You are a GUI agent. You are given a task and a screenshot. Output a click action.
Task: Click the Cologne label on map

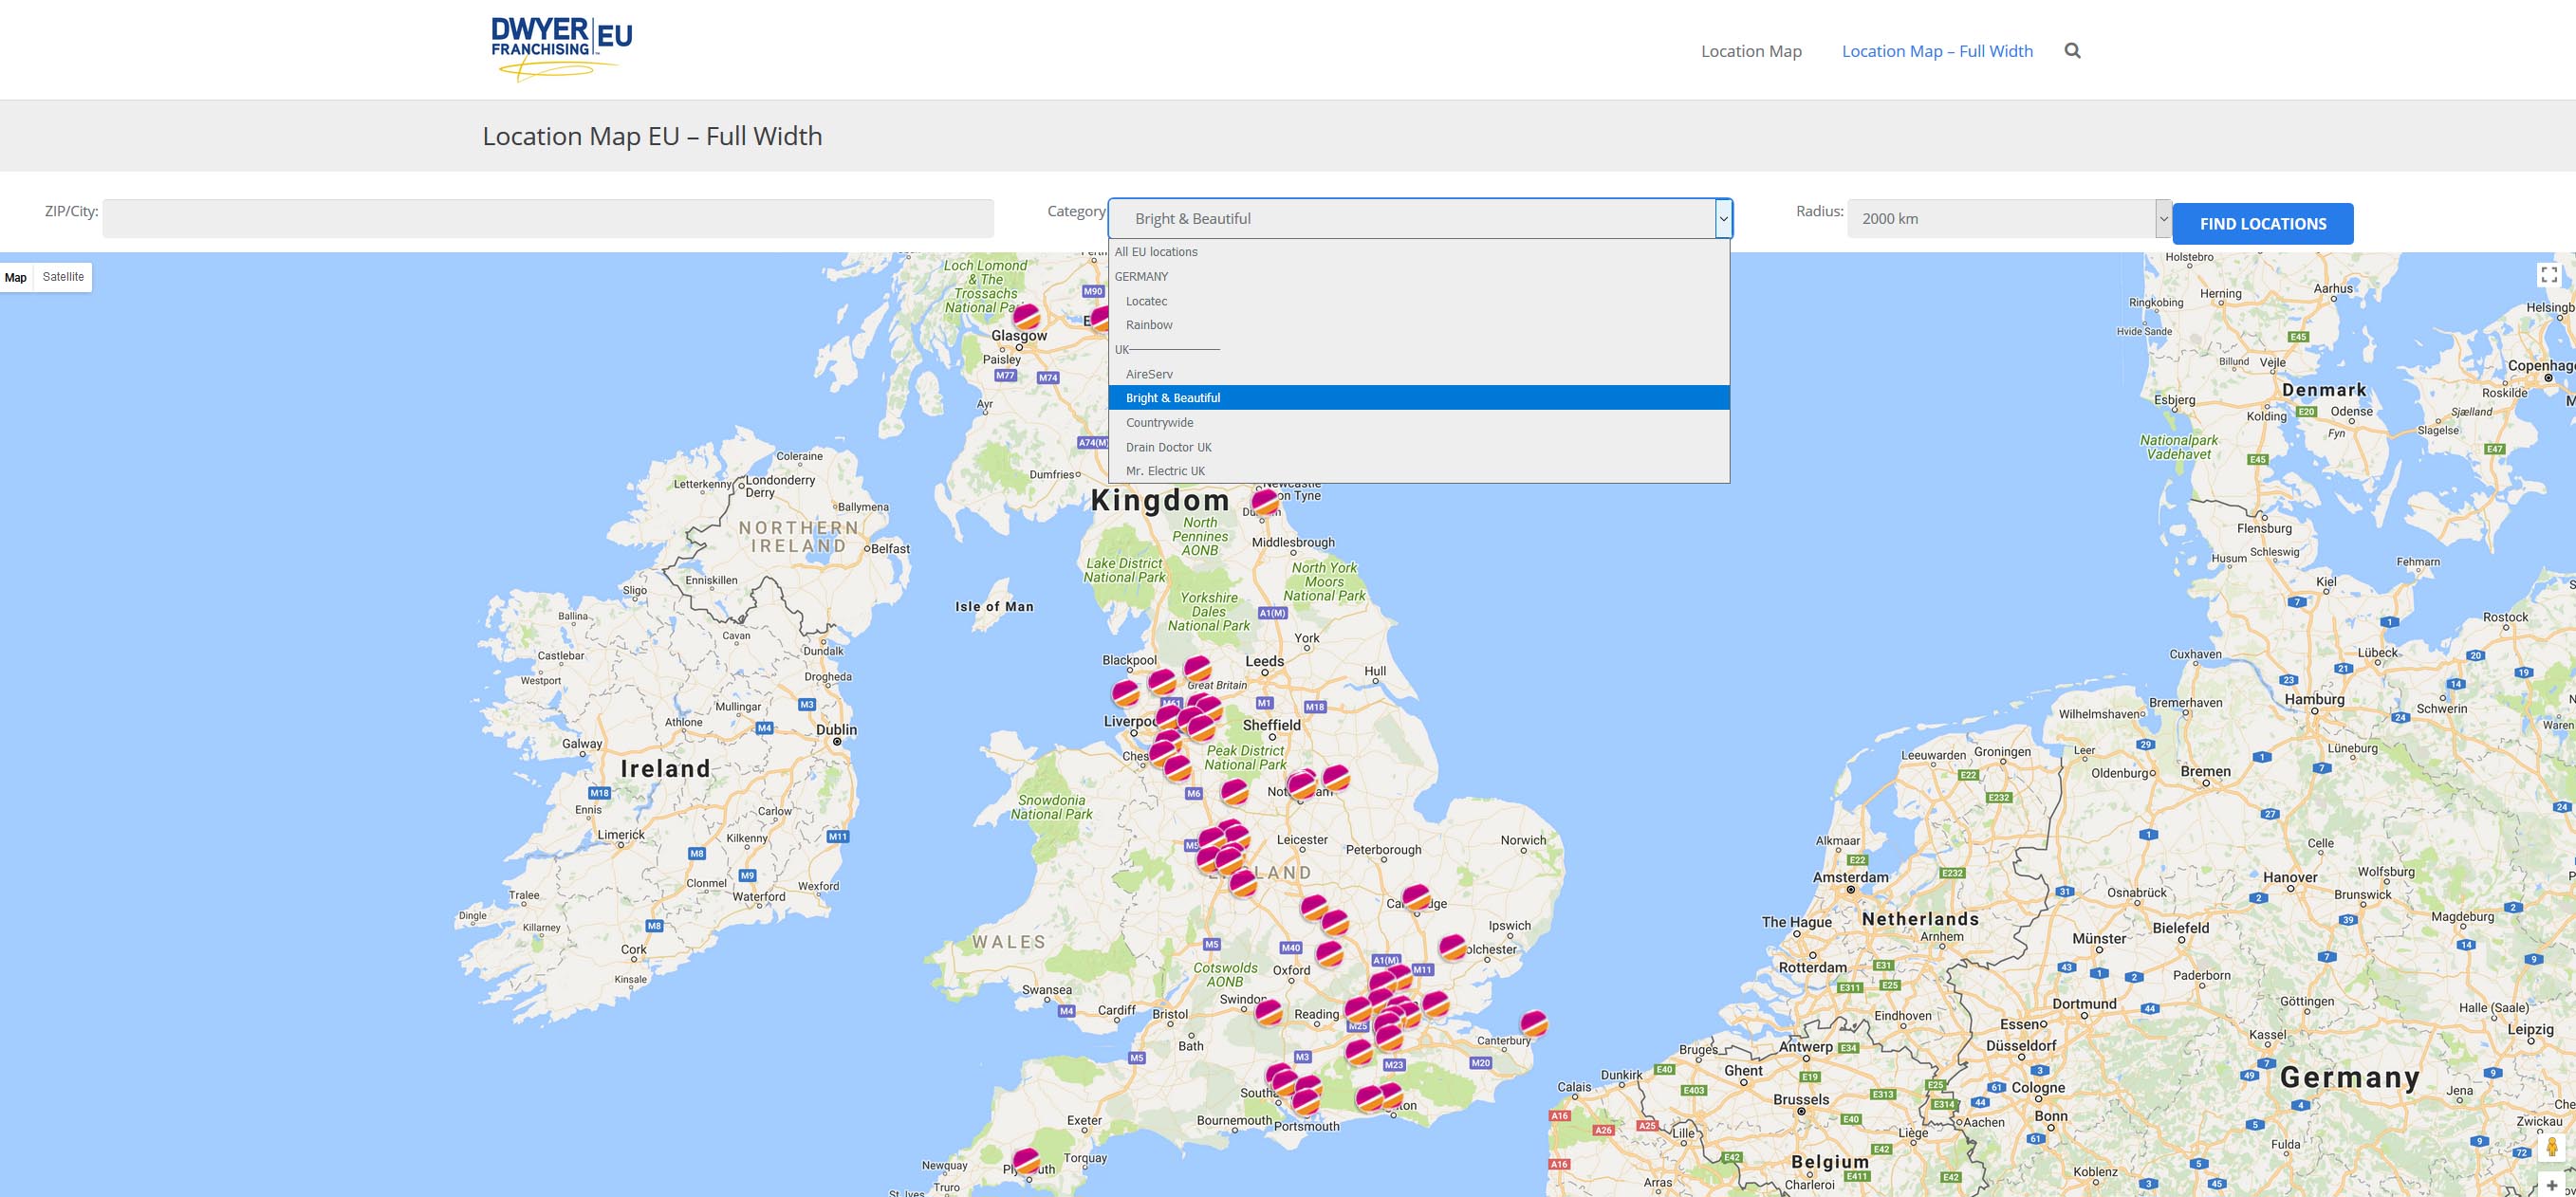coord(2037,1088)
